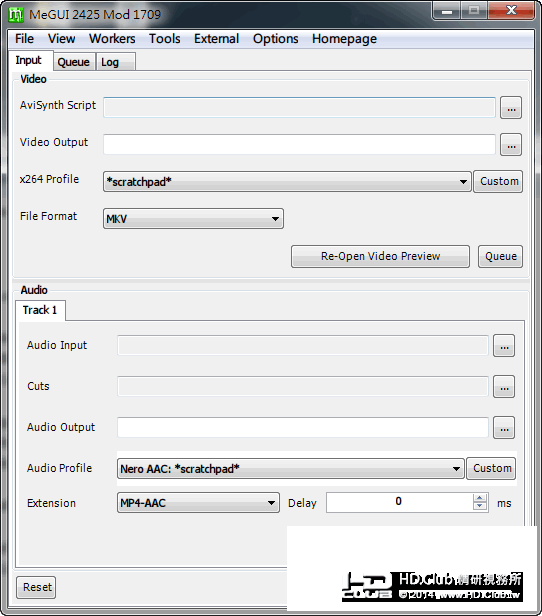The height and width of the screenshot is (616, 542).
Task: Open the Tools menu
Action: (165, 38)
